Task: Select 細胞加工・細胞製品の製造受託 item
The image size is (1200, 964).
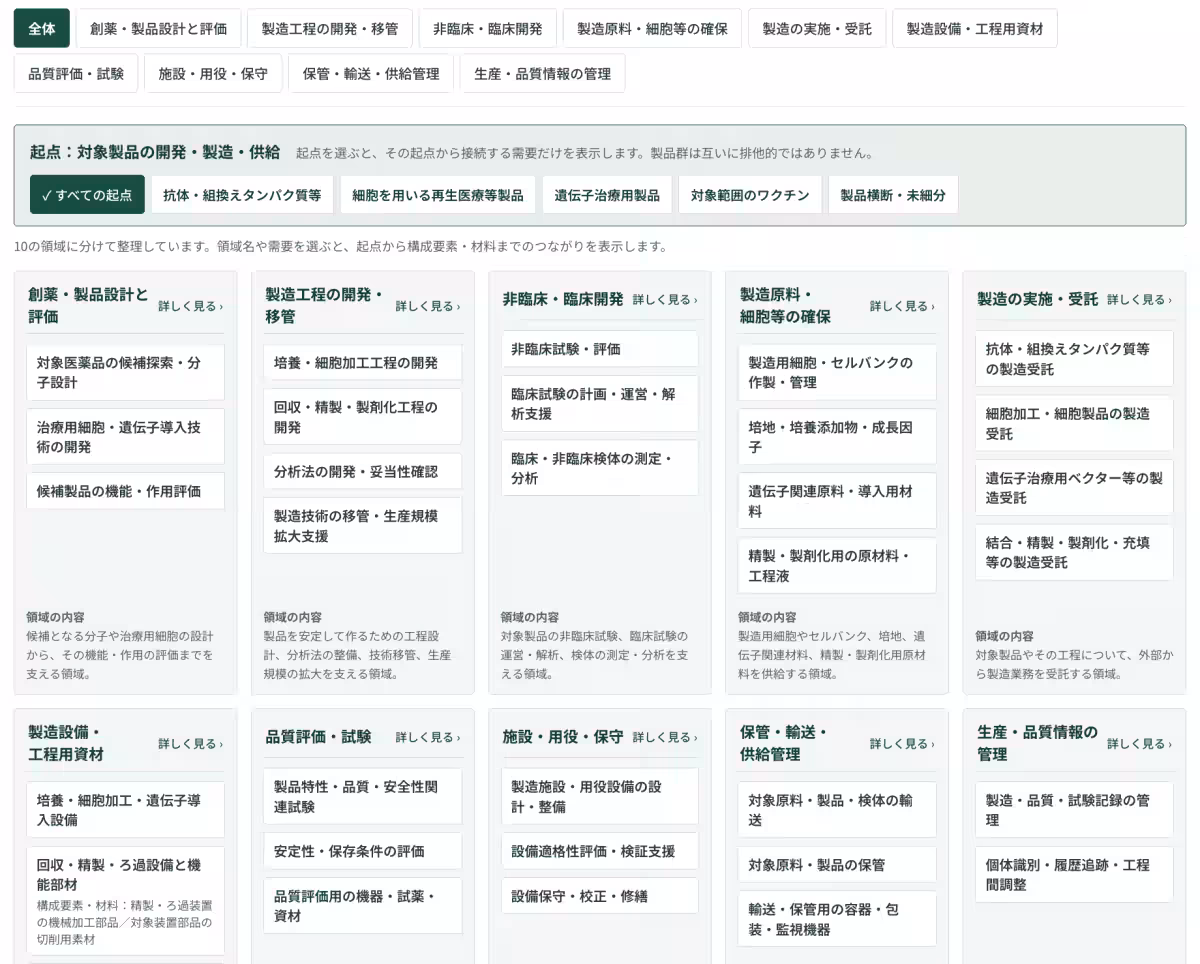Action: (1075, 424)
